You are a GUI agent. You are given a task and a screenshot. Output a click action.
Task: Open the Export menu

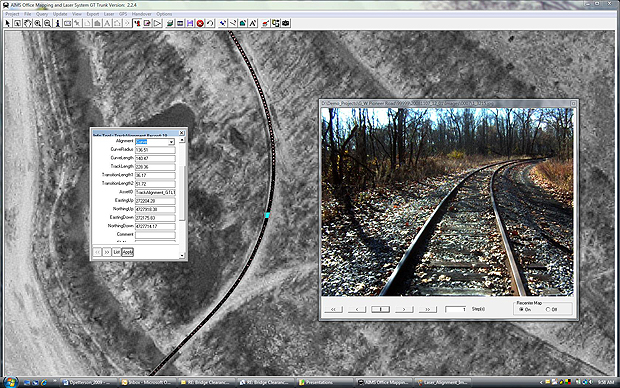click(93, 14)
